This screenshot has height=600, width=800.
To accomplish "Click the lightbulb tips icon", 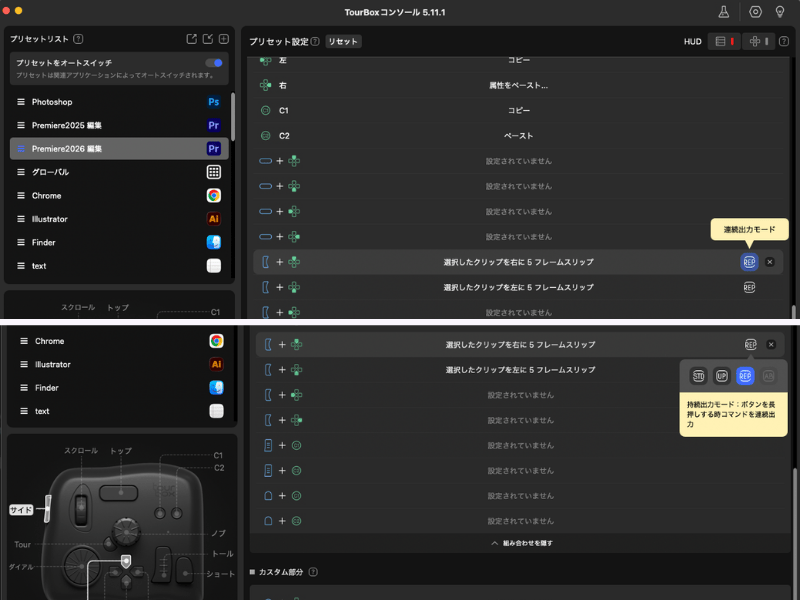I will pos(780,12).
